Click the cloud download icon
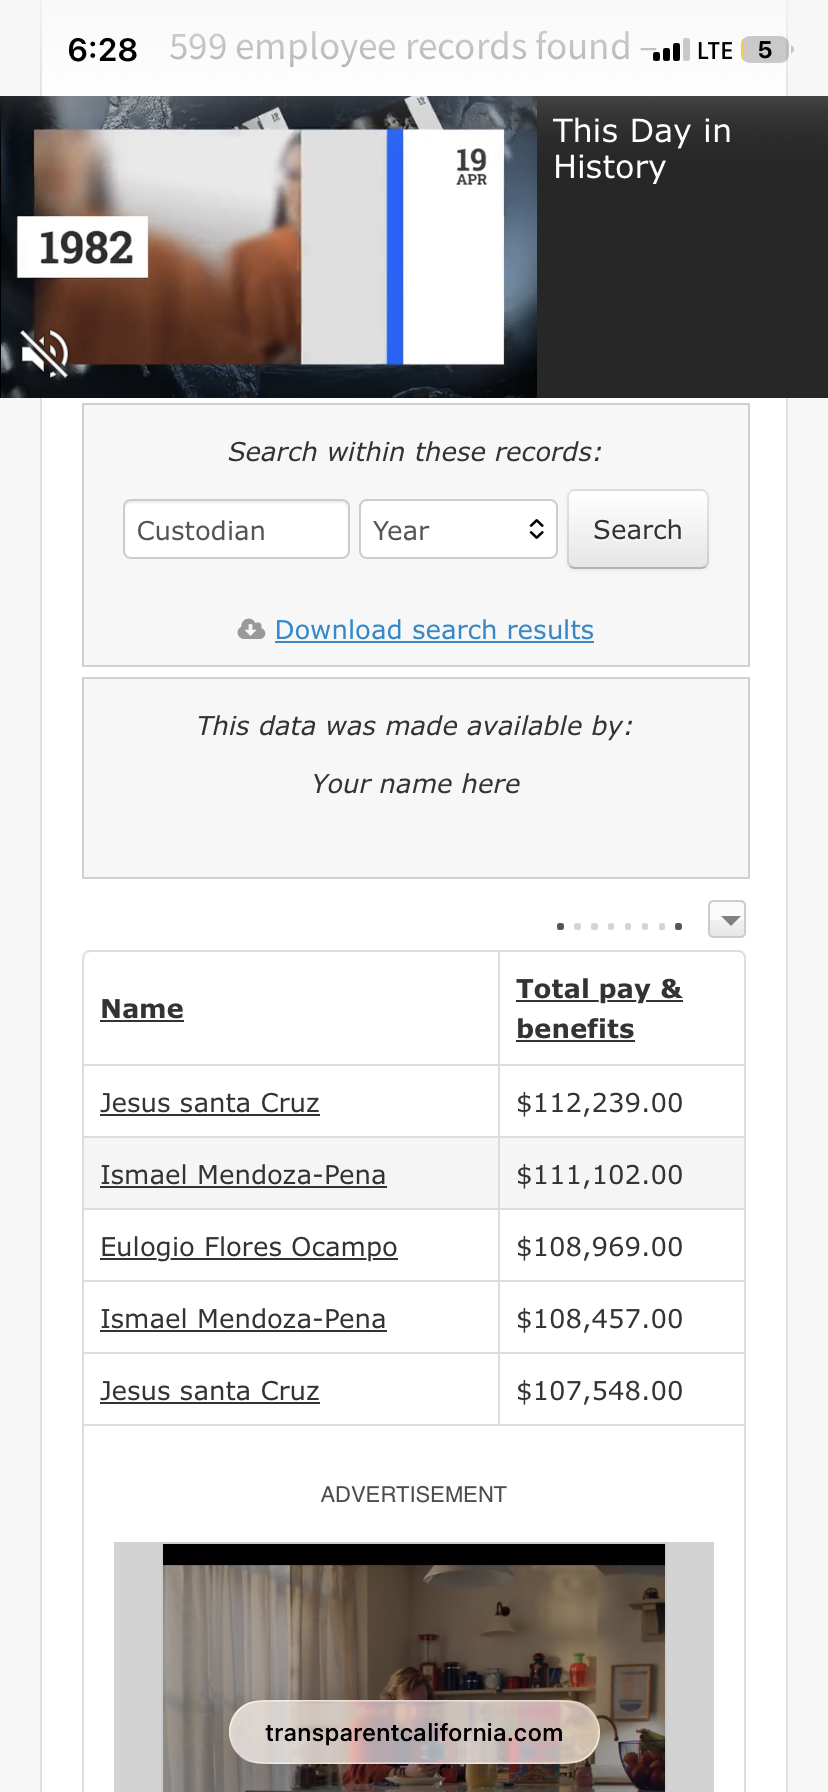The height and width of the screenshot is (1792, 828). pyautogui.click(x=251, y=629)
